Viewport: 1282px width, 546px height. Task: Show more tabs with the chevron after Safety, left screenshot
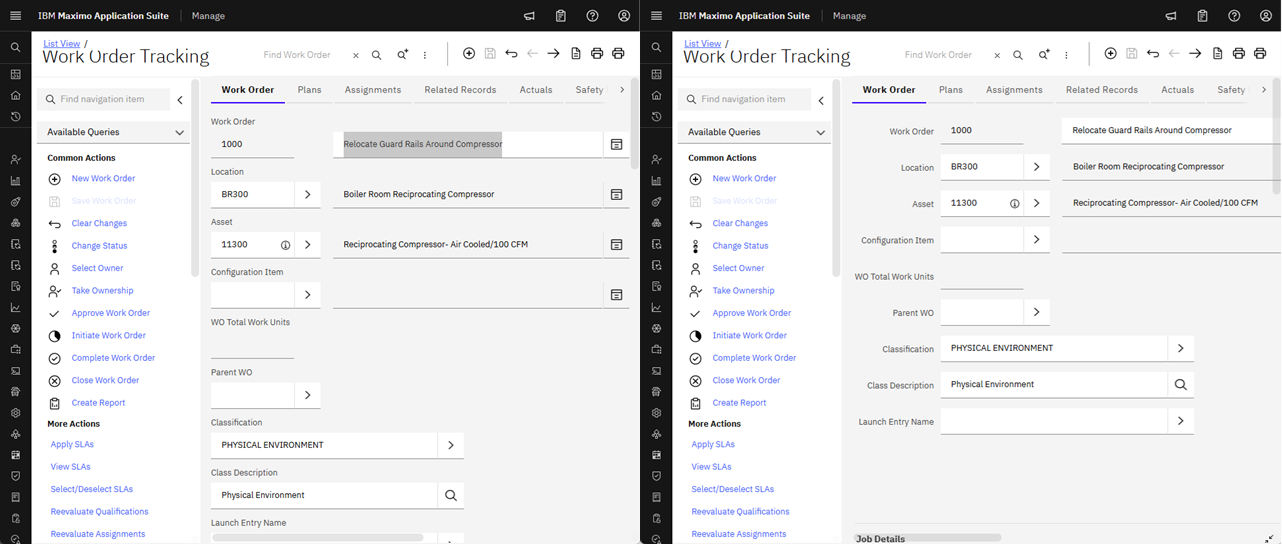pyautogui.click(x=622, y=90)
